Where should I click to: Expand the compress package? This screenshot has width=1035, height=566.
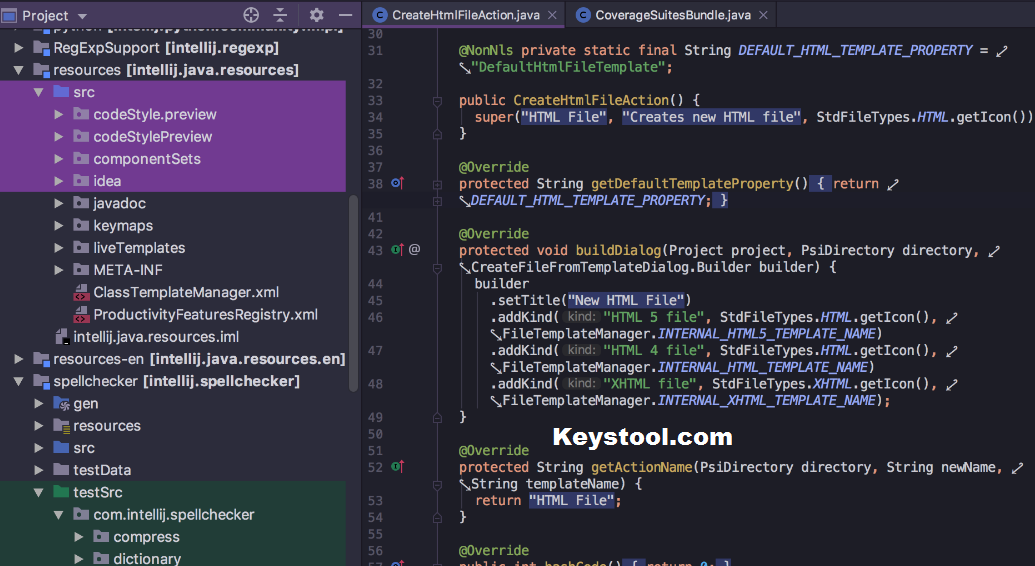pyautogui.click(x=79, y=536)
